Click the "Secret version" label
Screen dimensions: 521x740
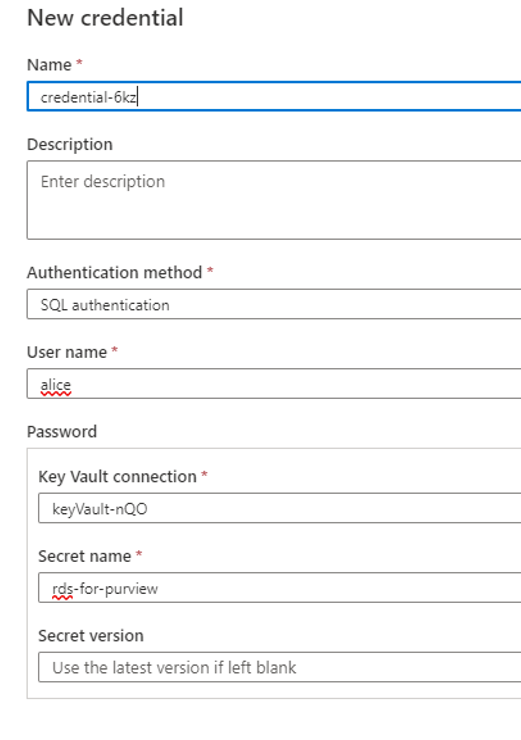click(91, 636)
